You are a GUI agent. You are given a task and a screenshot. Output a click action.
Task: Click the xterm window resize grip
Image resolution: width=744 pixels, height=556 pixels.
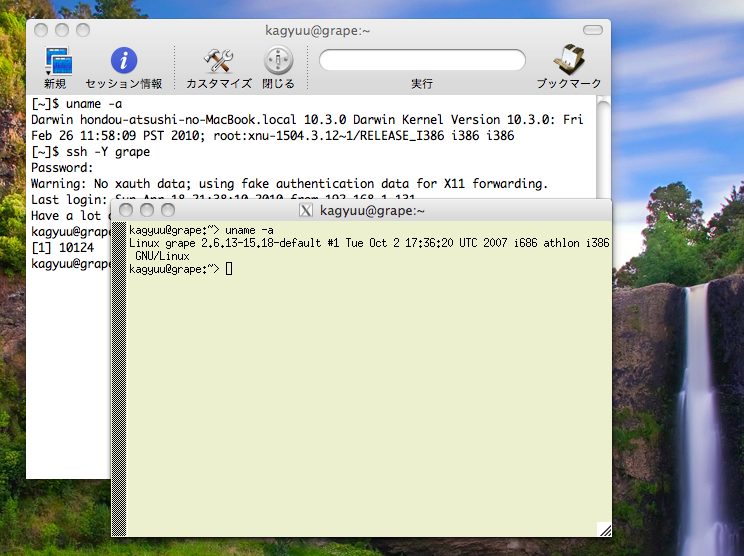tap(604, 529)
